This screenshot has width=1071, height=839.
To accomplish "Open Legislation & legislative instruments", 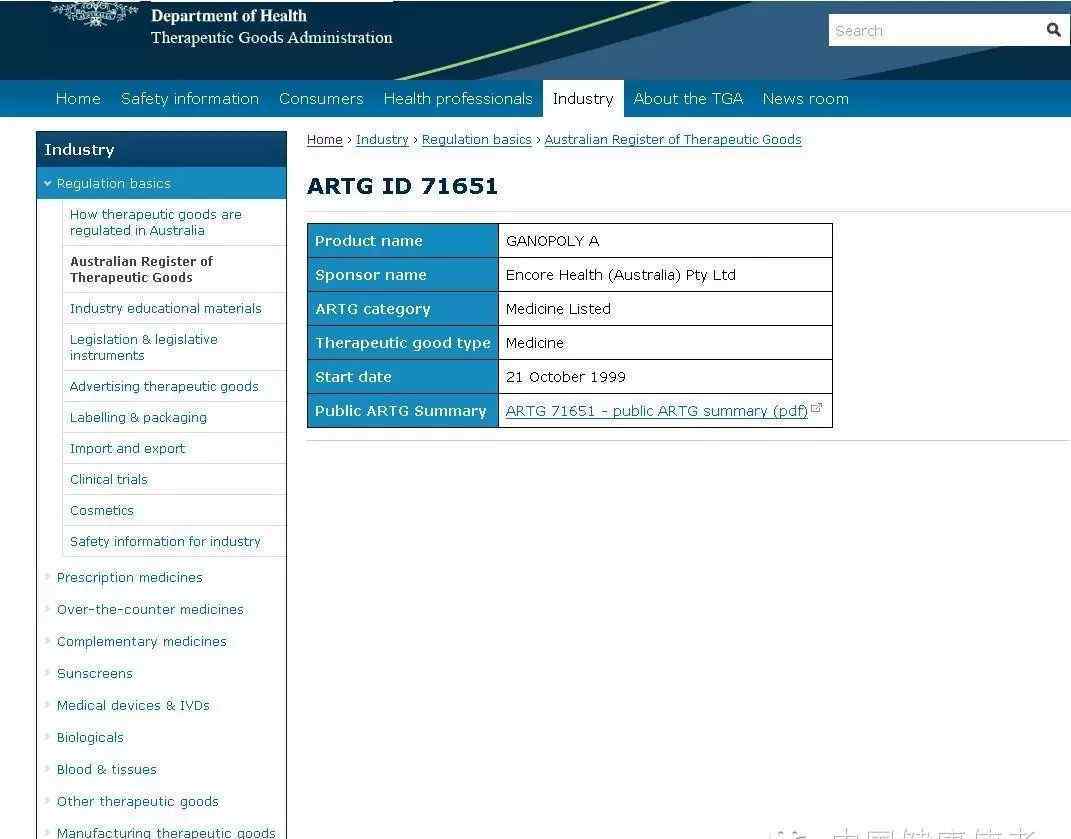I will pos(143,347).
